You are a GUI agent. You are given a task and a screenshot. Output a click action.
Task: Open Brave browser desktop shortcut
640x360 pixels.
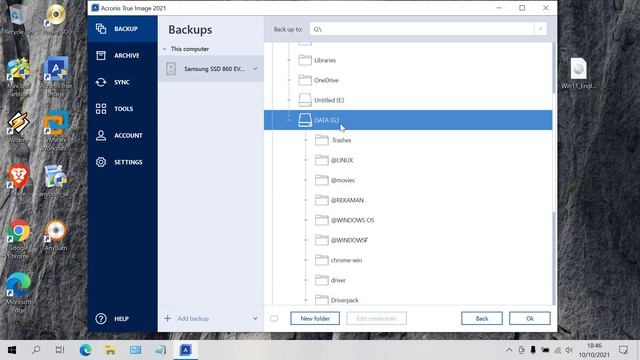18,180
